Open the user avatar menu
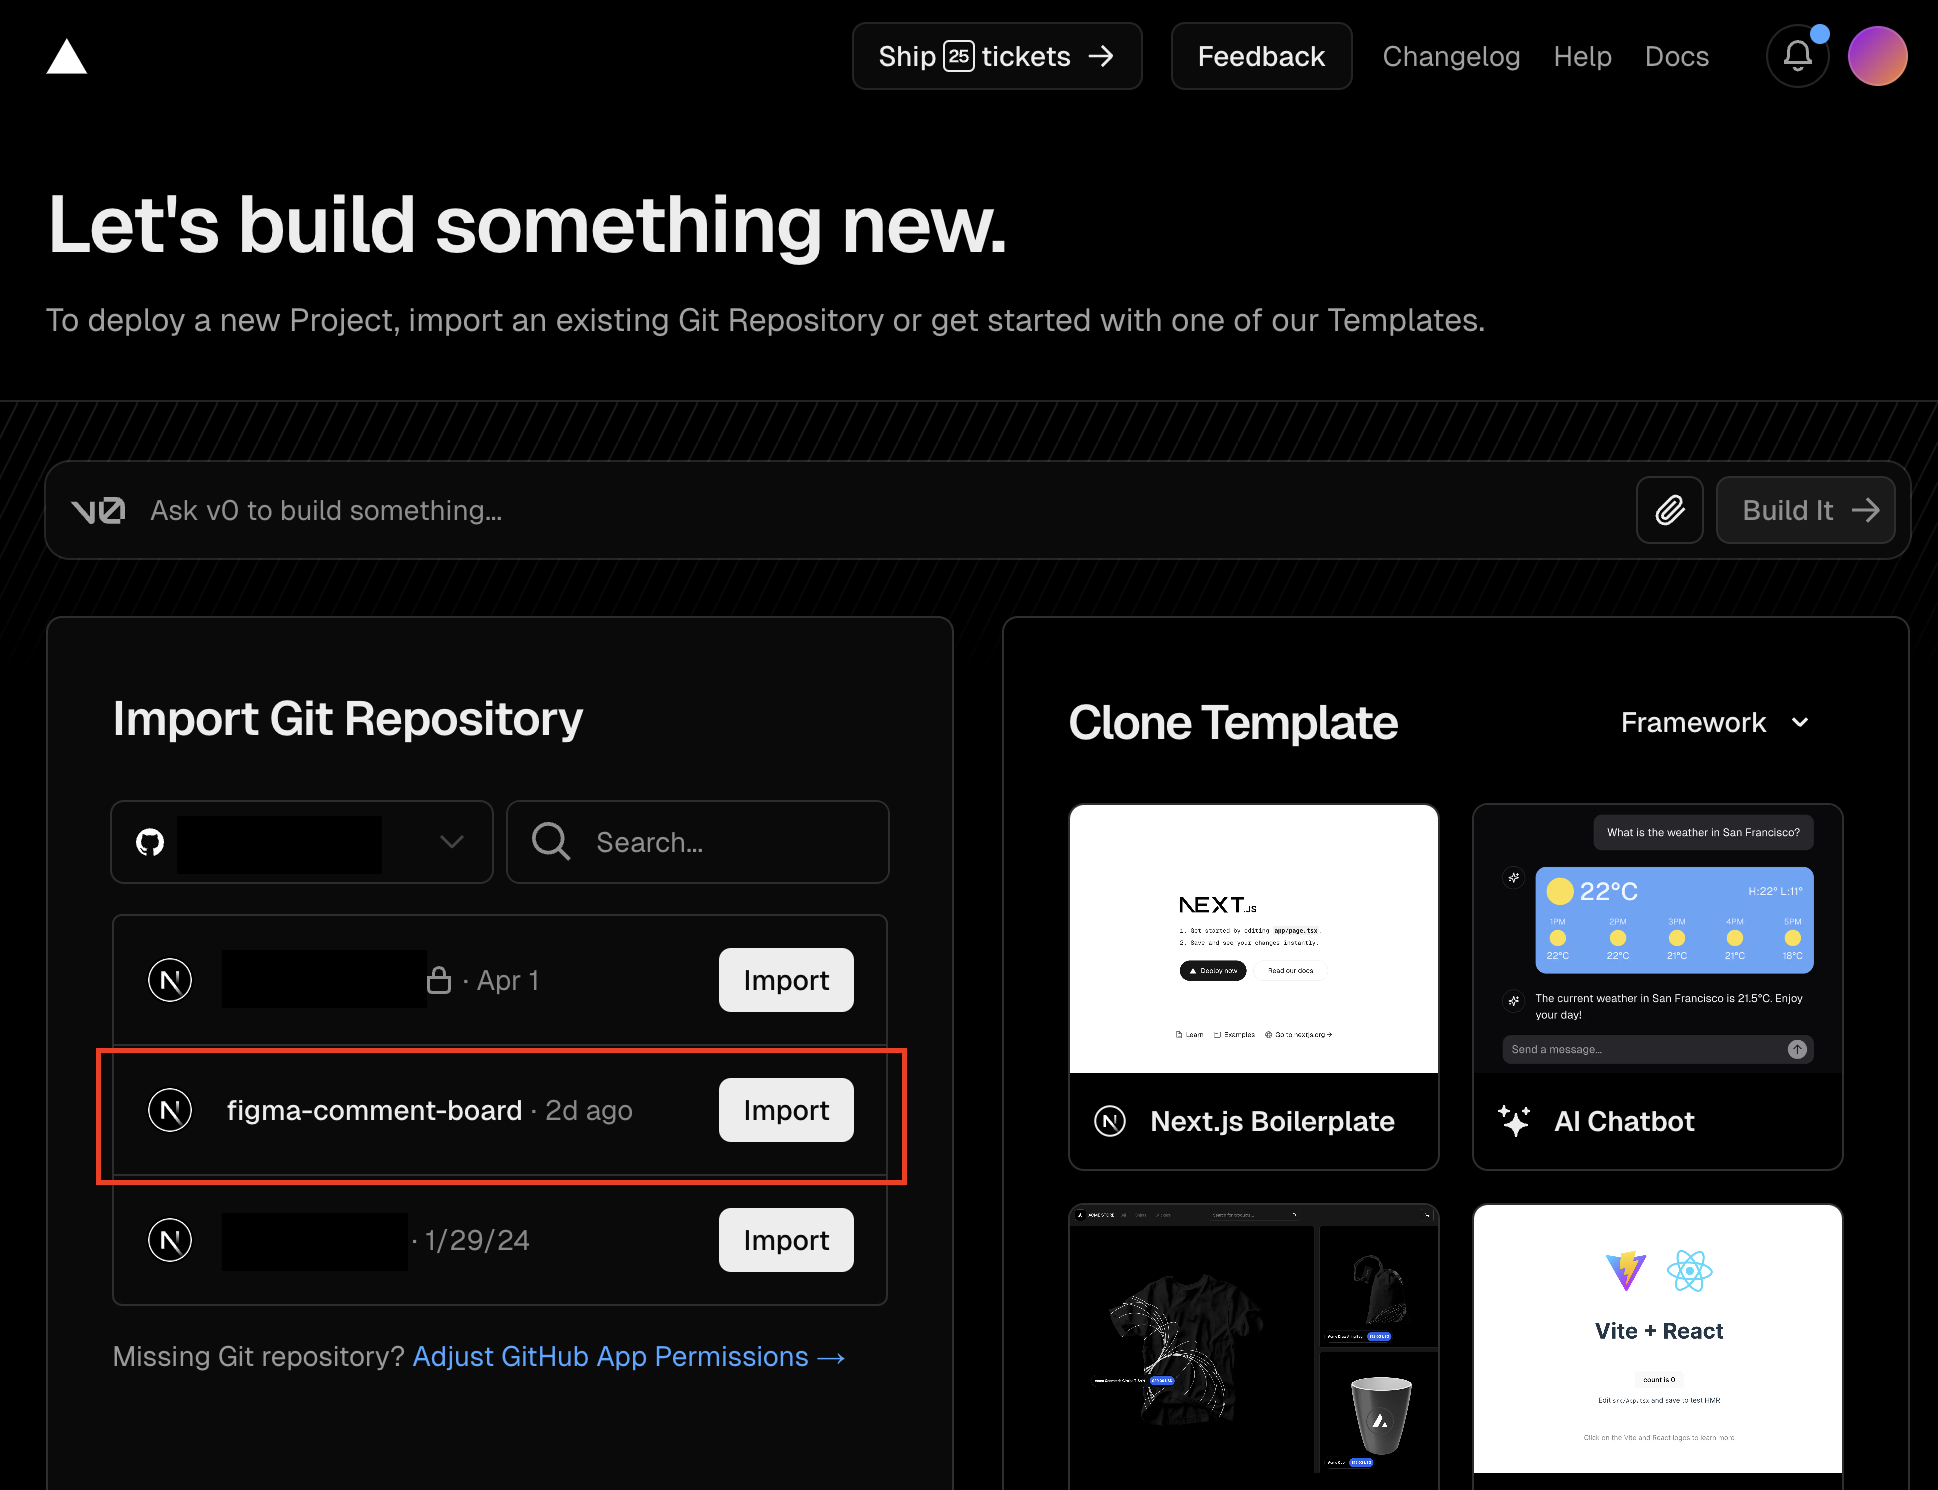Viewport: 1938px width, 1490px height. coord(1877,56)
